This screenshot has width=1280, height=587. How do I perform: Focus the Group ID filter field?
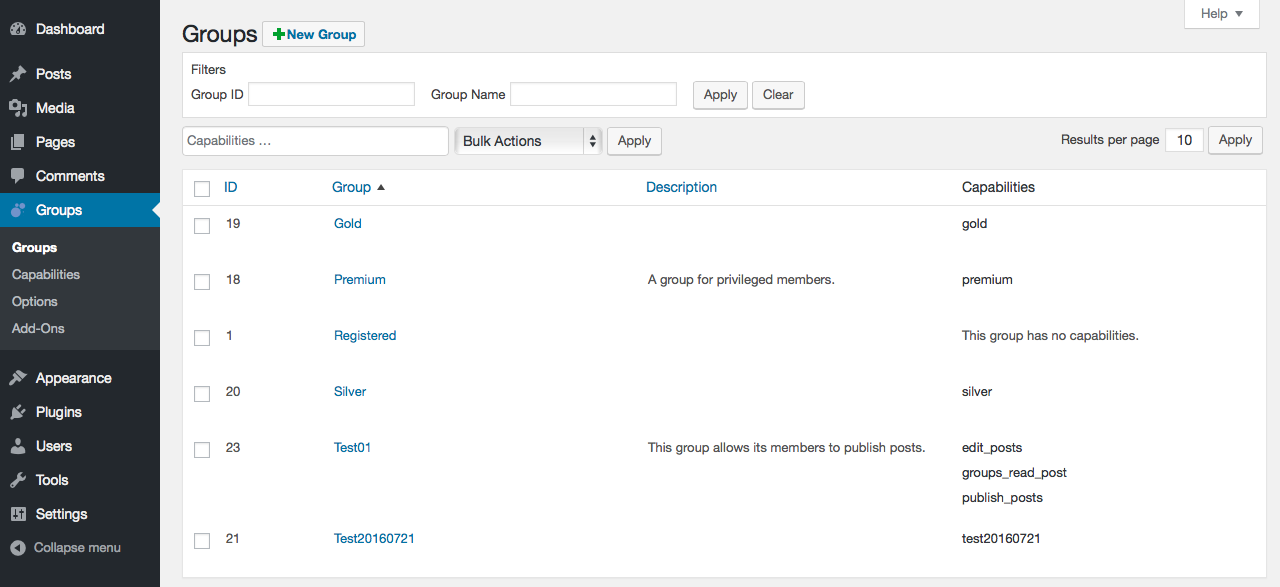click(331, 94)
